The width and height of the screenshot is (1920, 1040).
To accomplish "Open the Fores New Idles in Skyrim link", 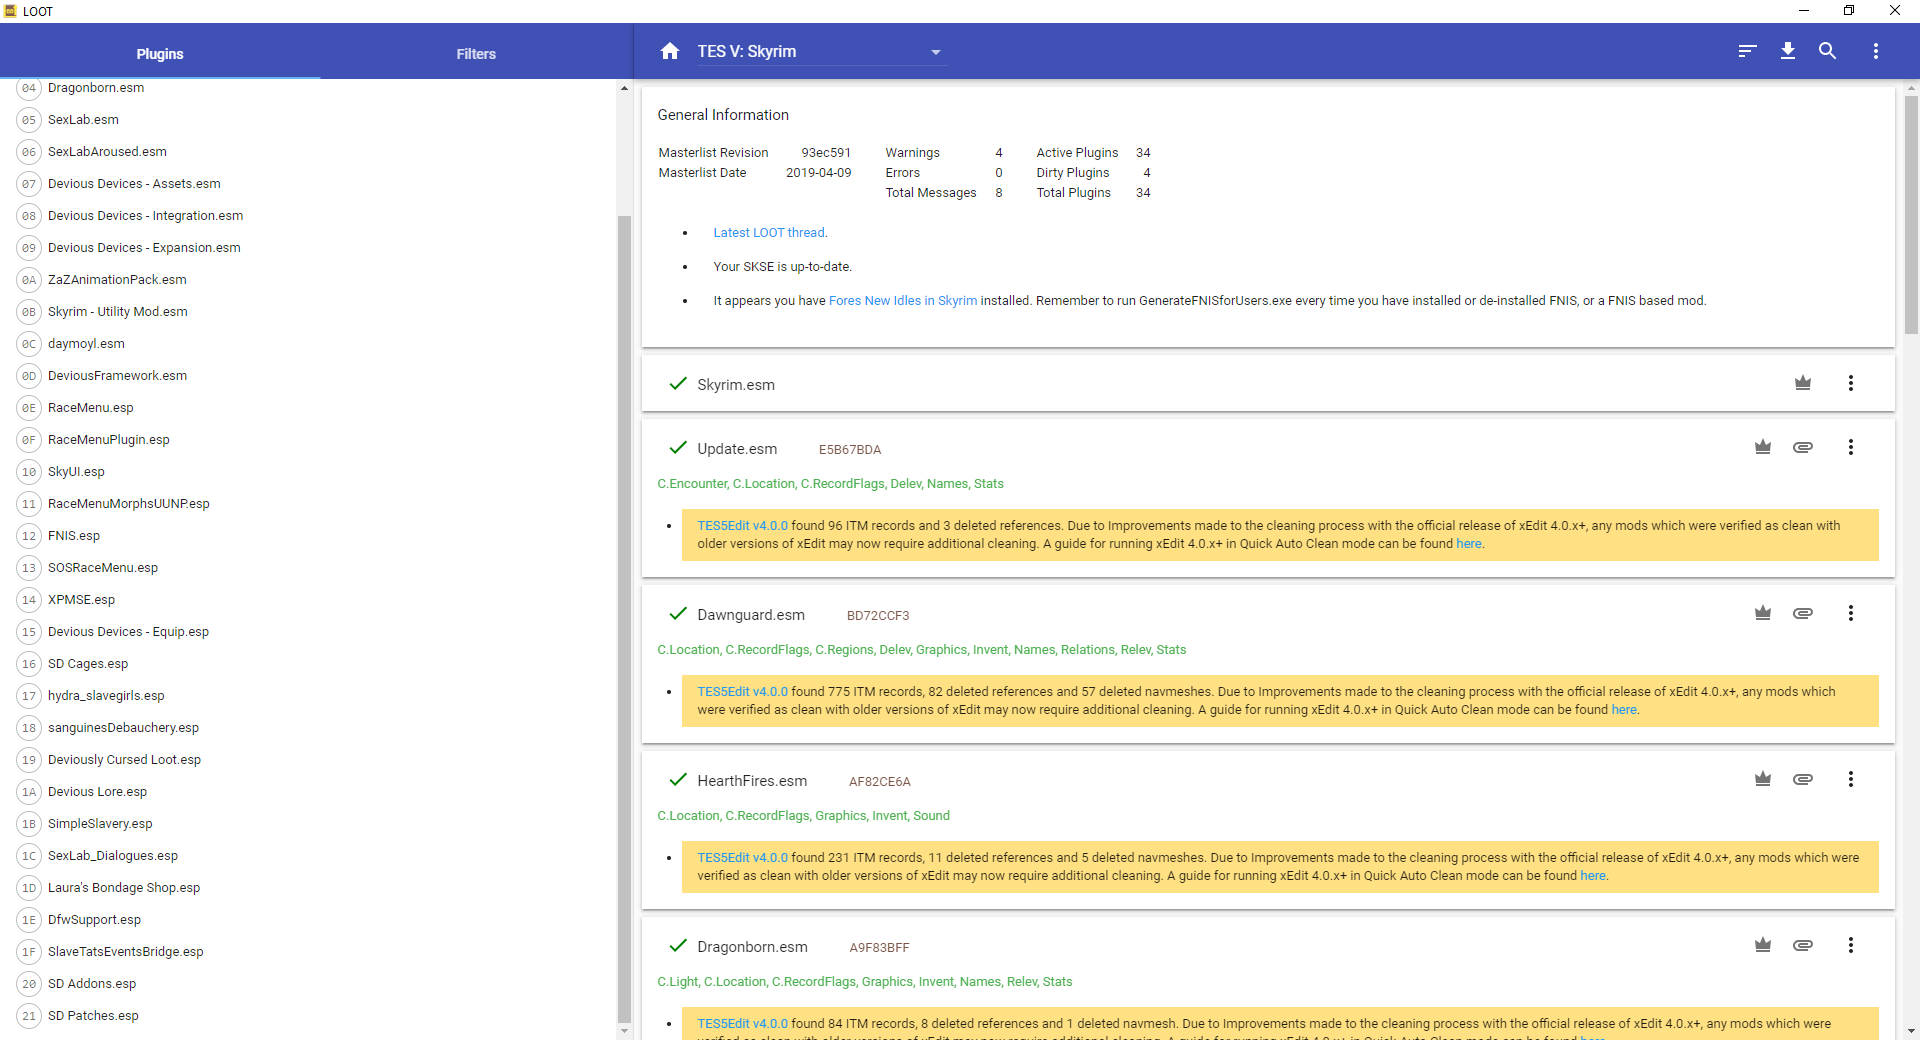I will [903, 301].
